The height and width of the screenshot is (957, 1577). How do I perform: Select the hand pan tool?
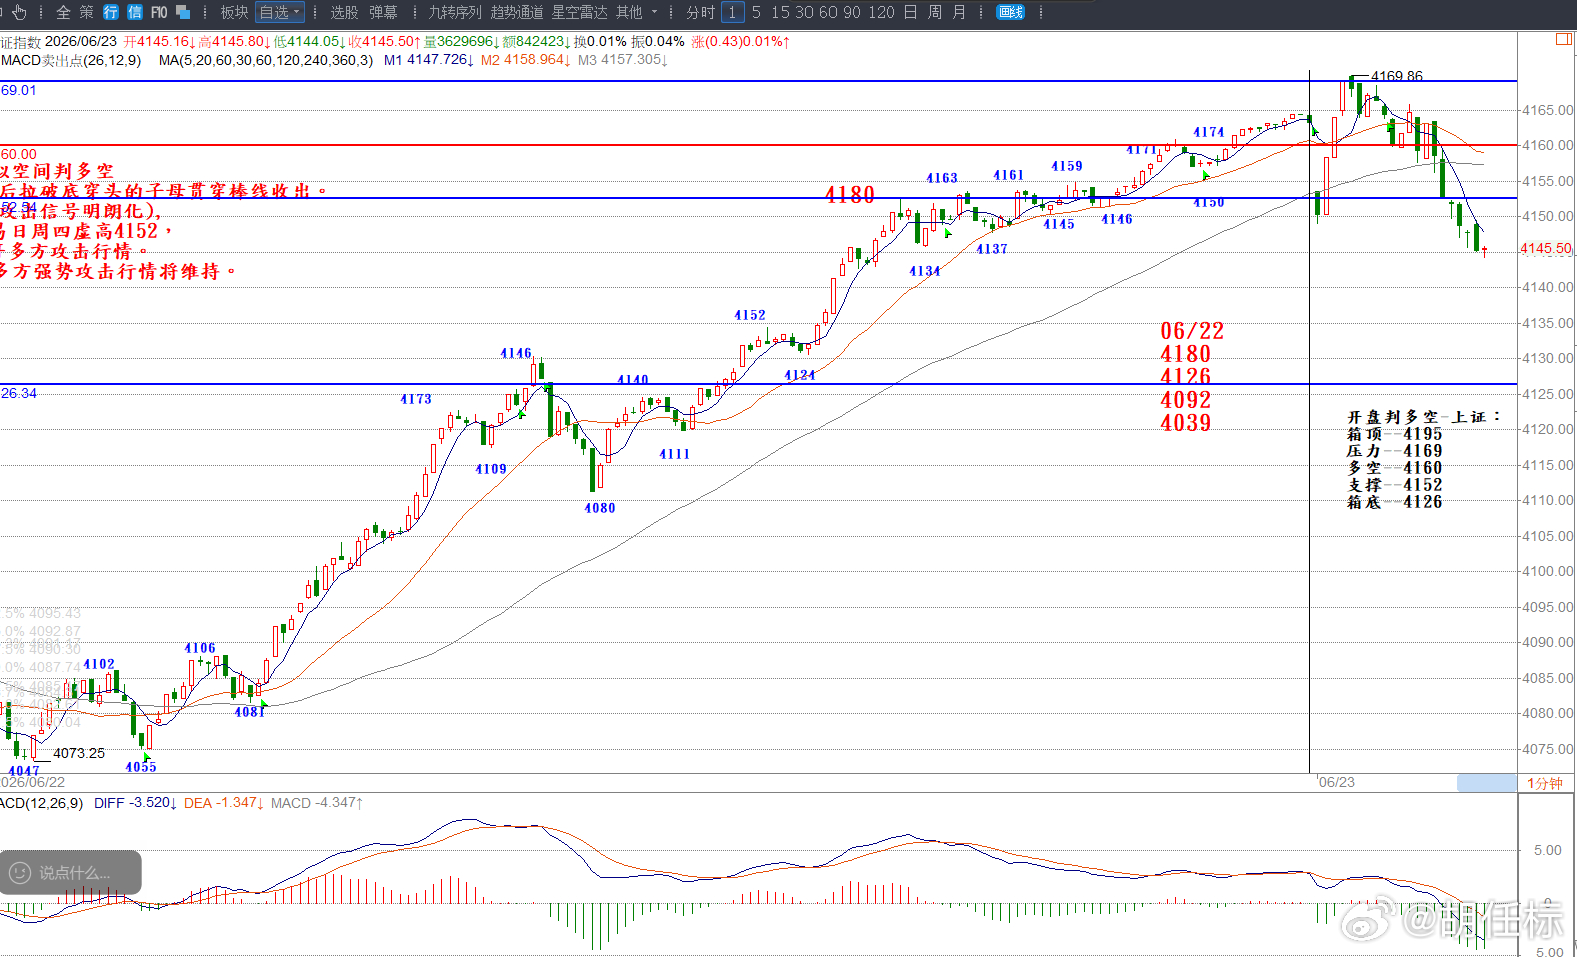pyautogui.click(x=19, y=12)
